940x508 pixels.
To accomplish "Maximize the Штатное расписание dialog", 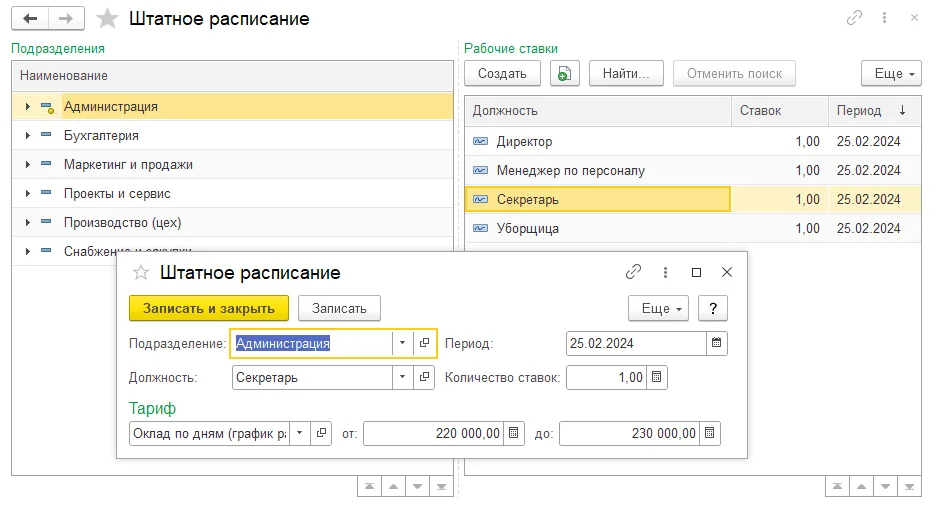I will click(x=696, y=272).
